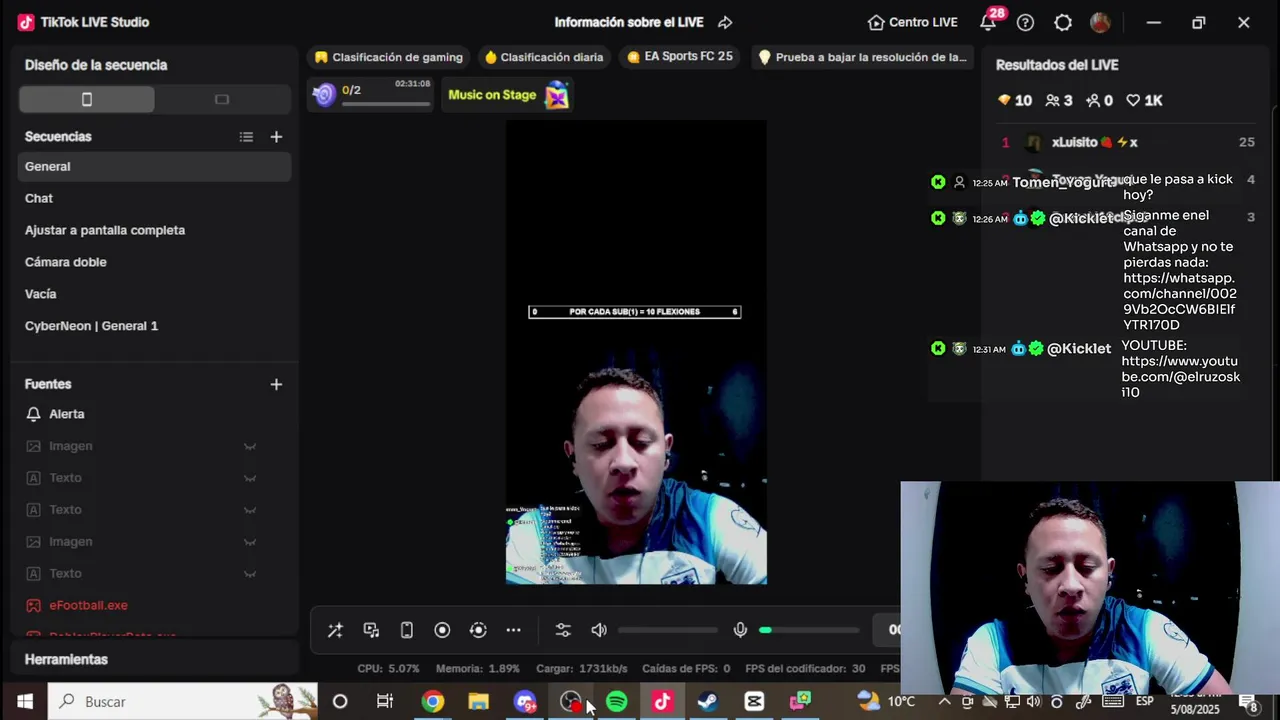1280x720 pixels.
Task: Open the weather widget showing 10°C
Action: click(x=886, y=702)
